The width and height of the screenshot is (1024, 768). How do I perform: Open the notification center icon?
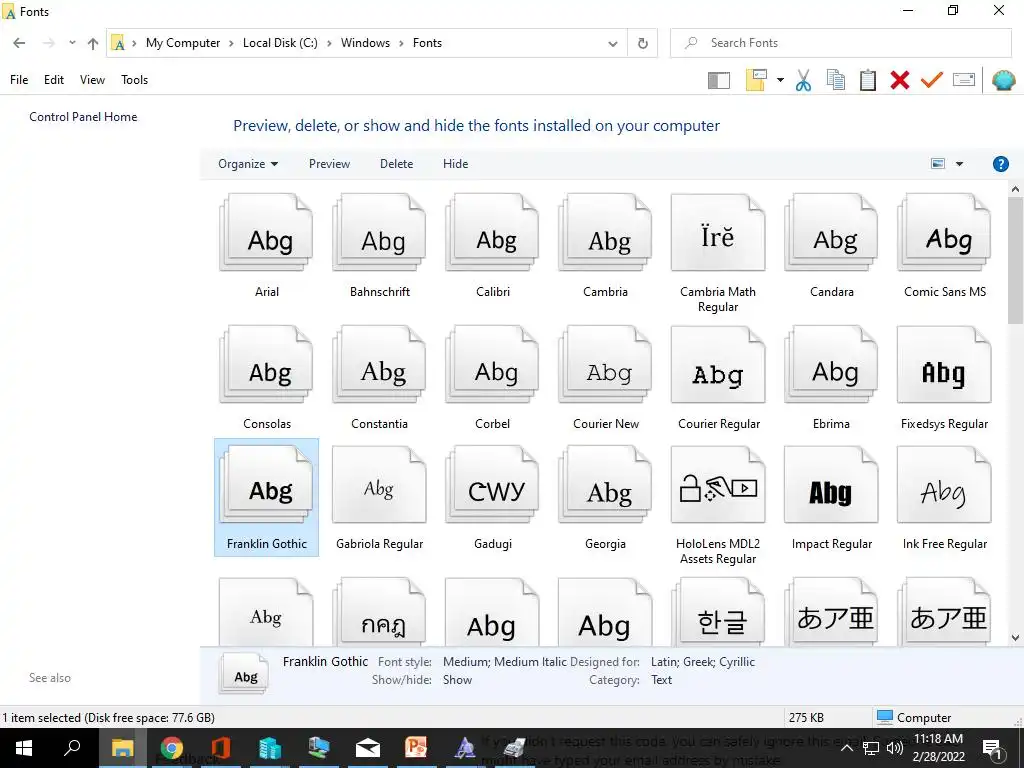[x=993, y=748]
